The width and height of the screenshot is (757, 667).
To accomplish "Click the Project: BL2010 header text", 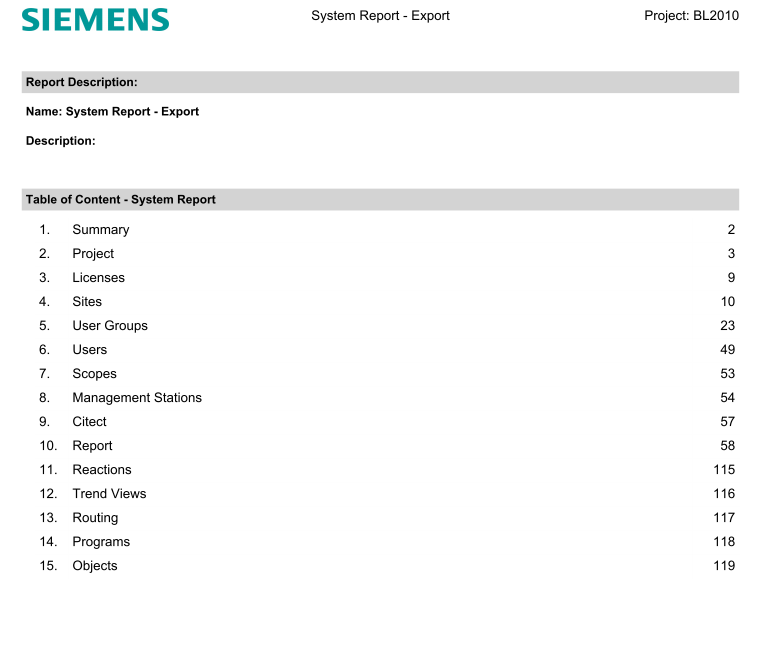I will [x=691, y=16].
